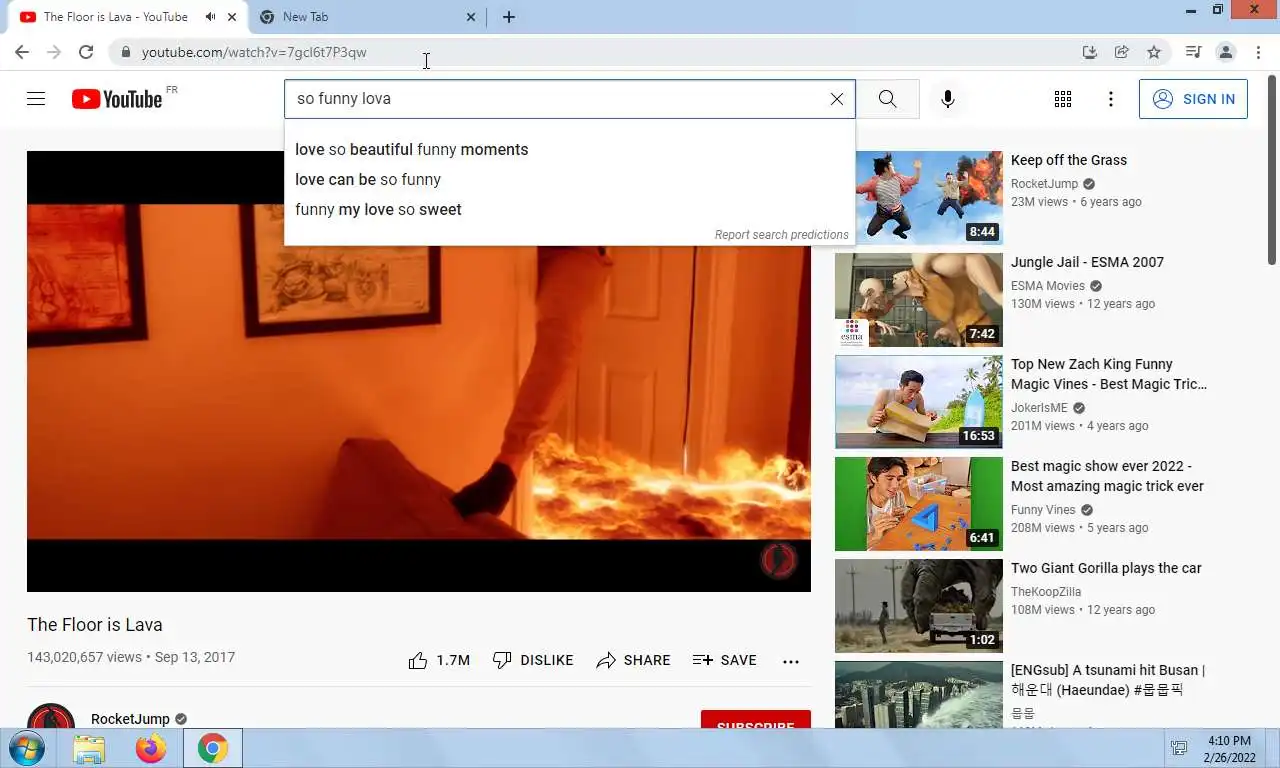1280x768 pixels.
Task: Open Zach King Magic Vines thumbnail
Action: (919, 401)
